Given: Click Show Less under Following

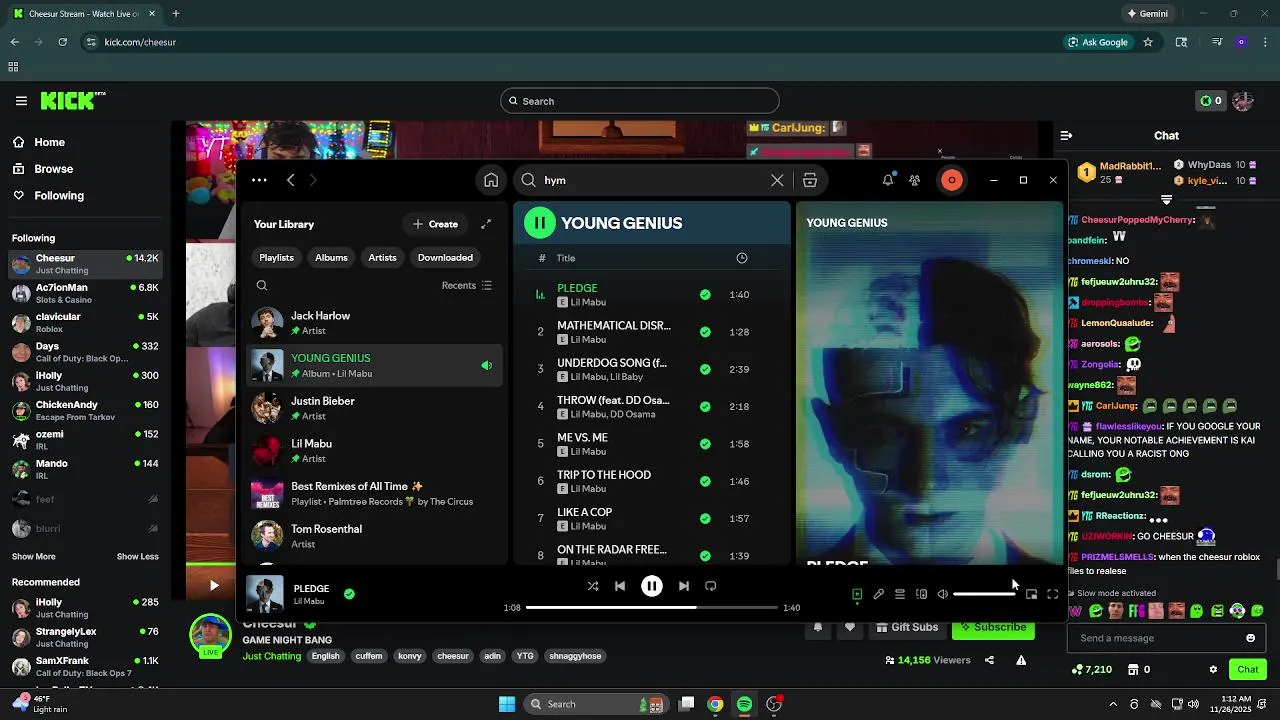Looking at the screenshot, I should [138, 557].
